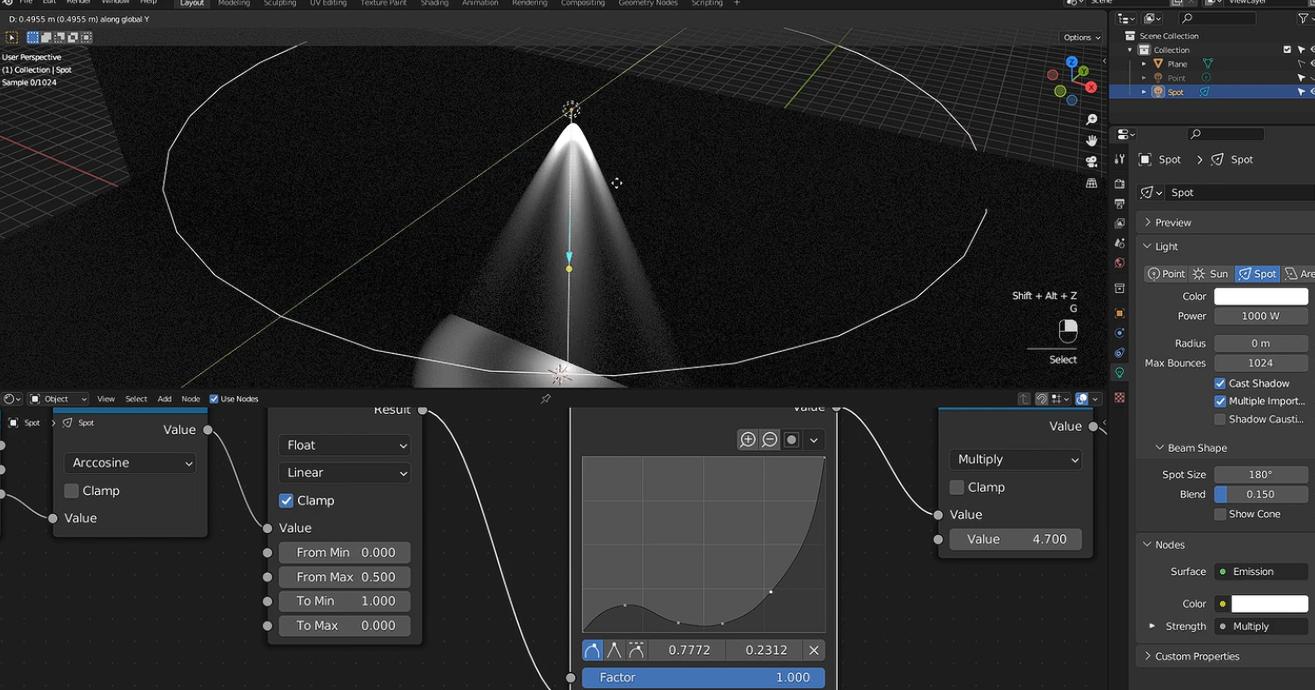This screenshot has width=1315, height=690.
Task: Pin the node editor with pin icon
Action: click(546, 399)
